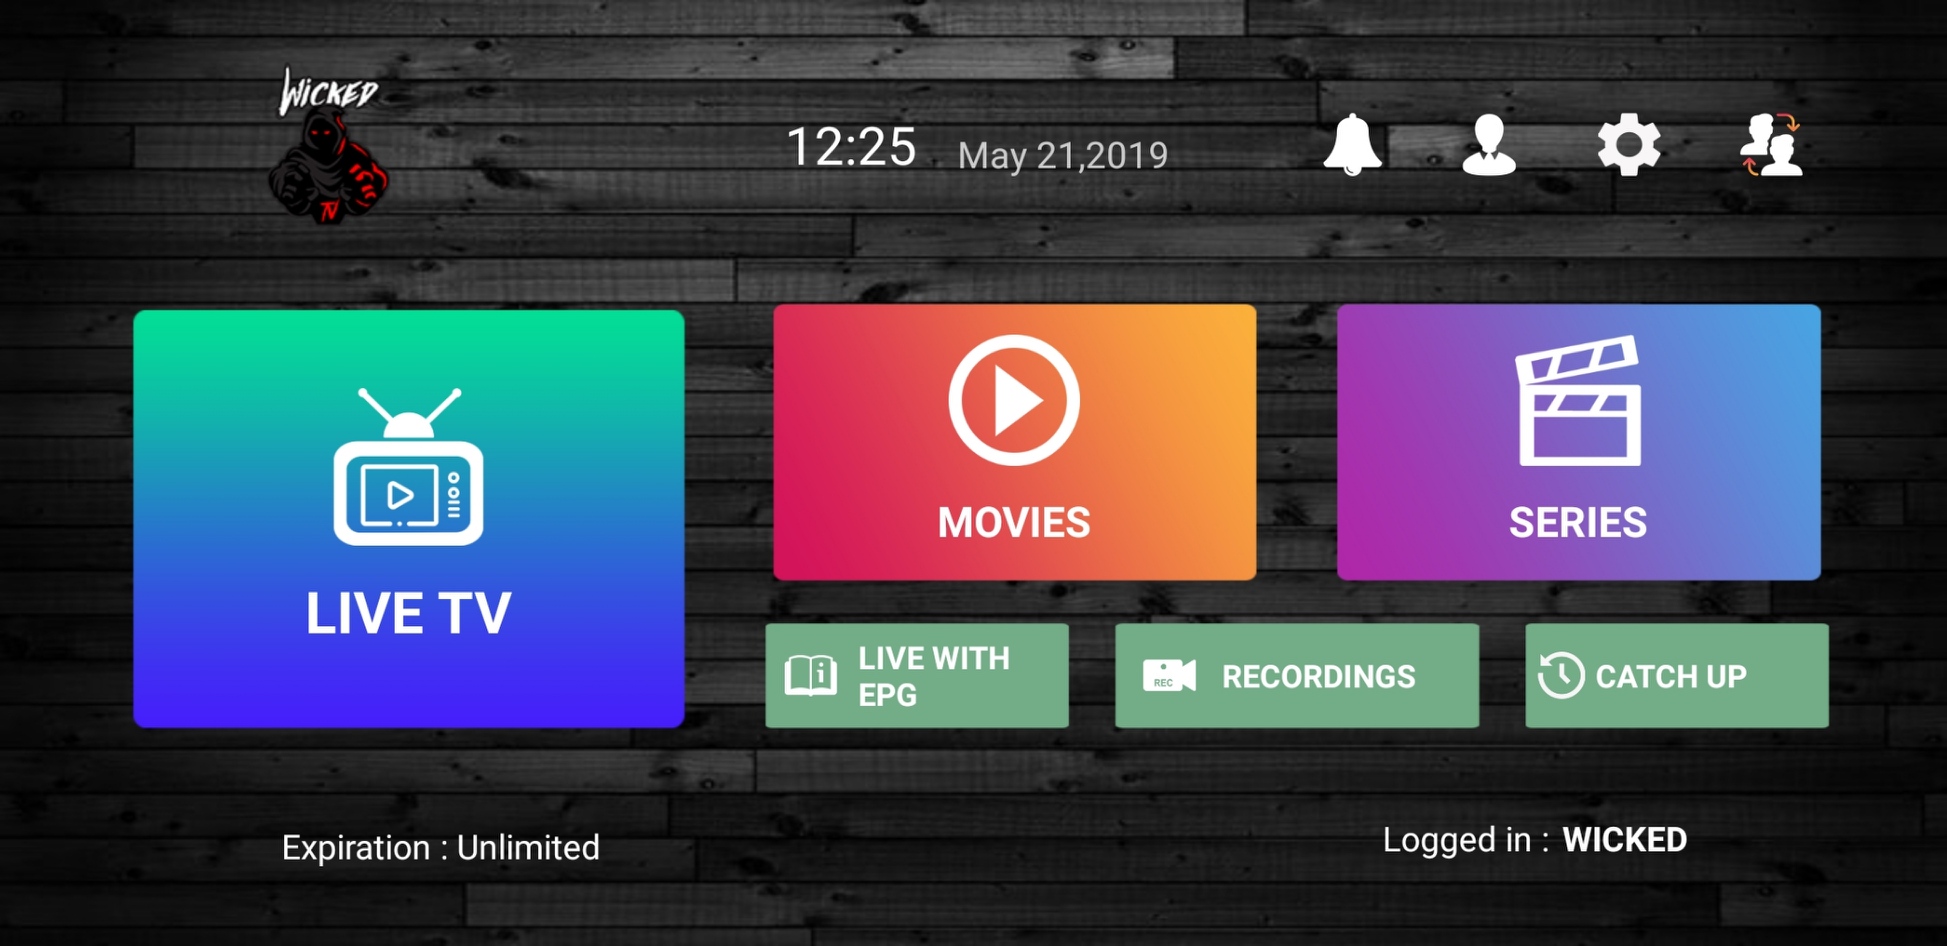Open the RECORDINGS text label

tap(1318, 677)
